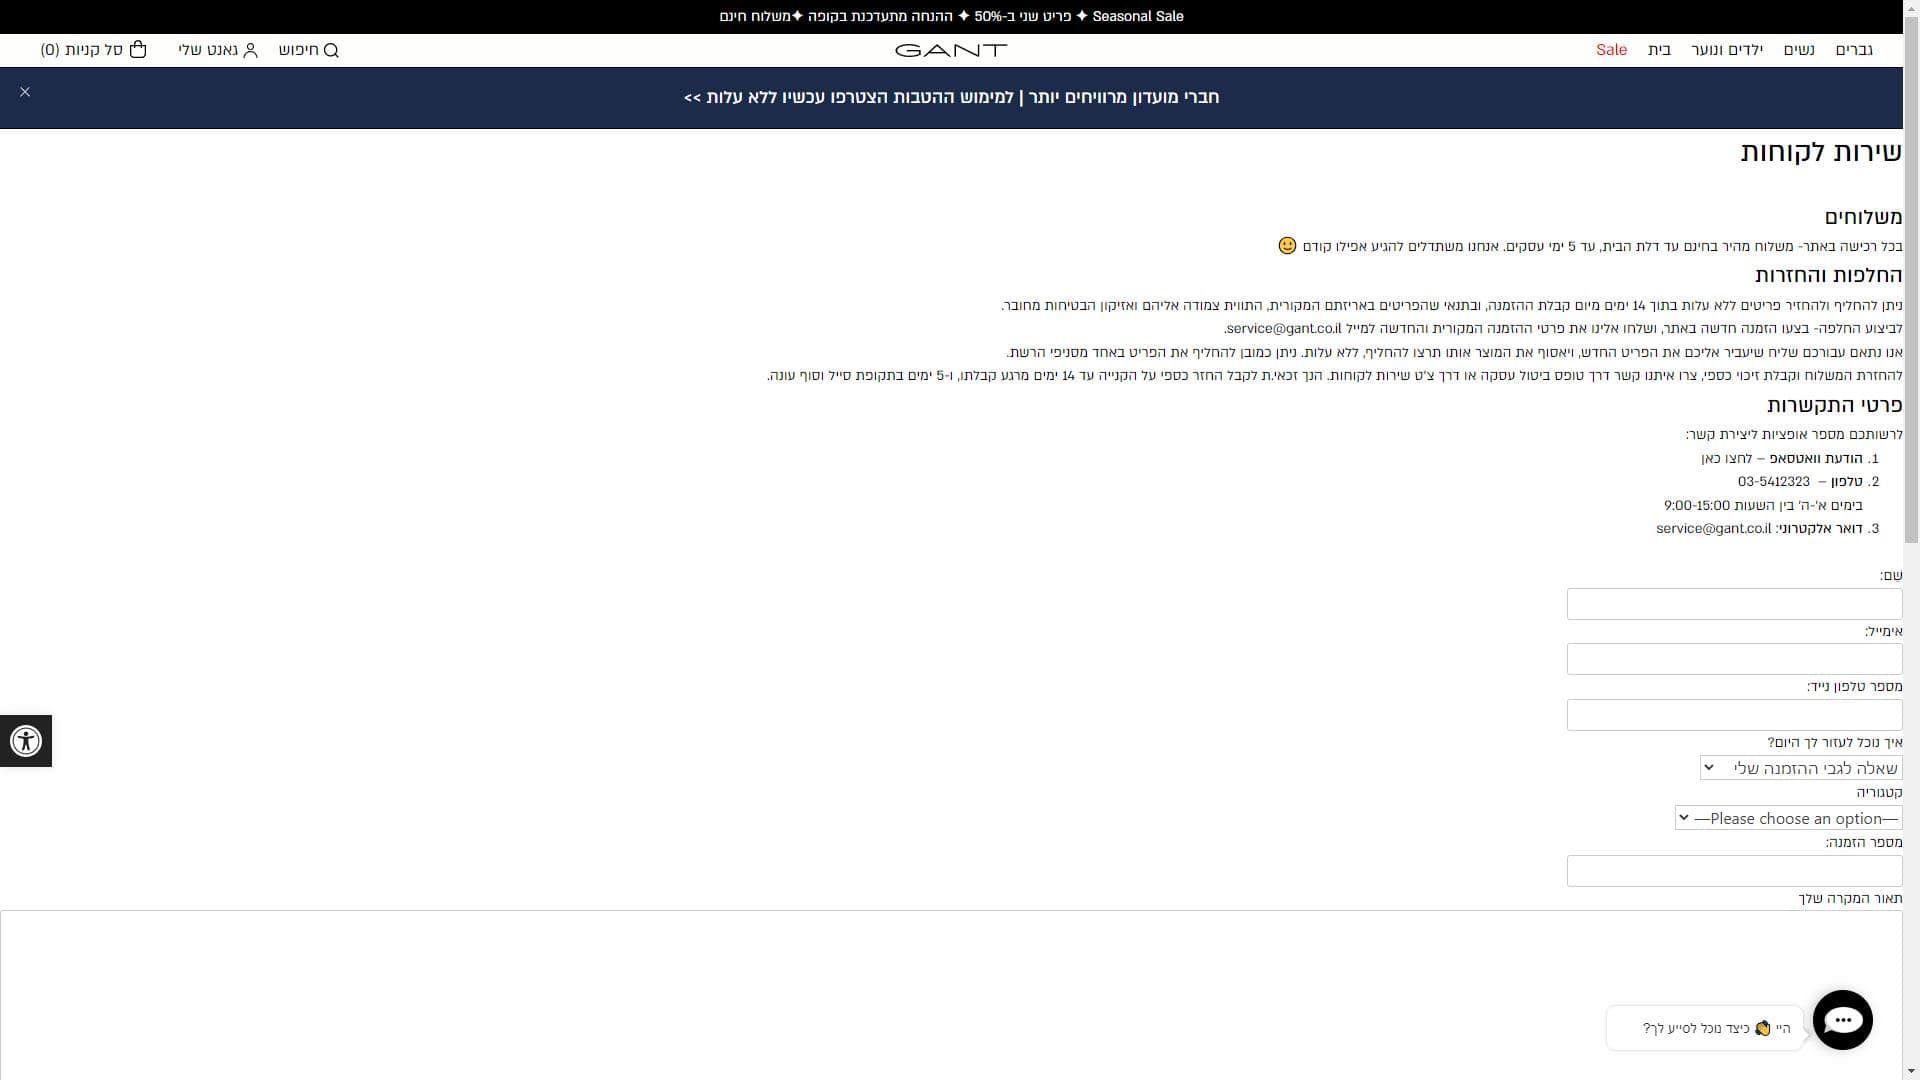Image resolution: width=1920 pixels, height=1080 pixels.
Task: Click the club benefits promo banner text
Action: (950, 97)
